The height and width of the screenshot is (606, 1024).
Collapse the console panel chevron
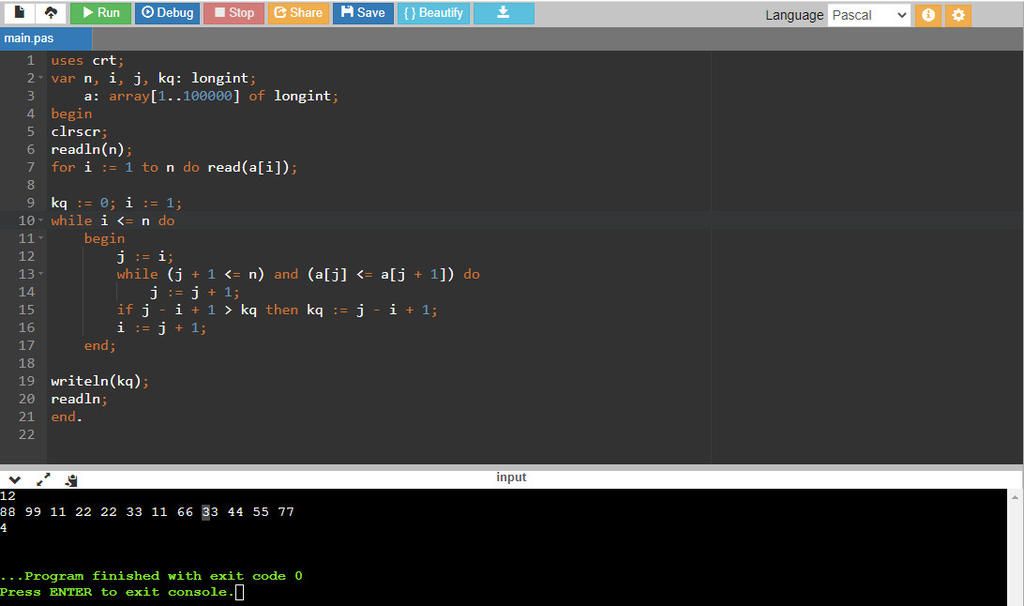14,480
